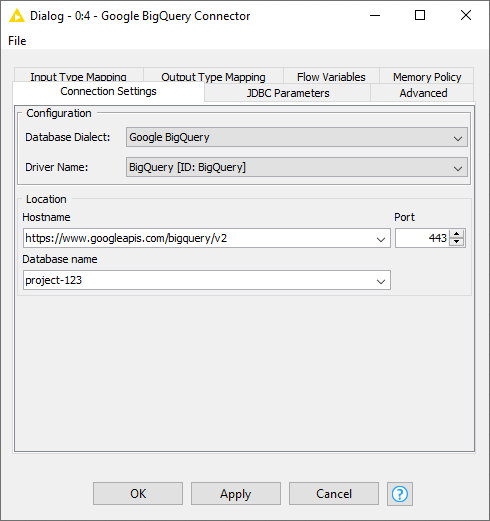Viewport: 490px width, 521px height.
Task: Decrease port with down stepper arrow
Action: coord(456,242)
